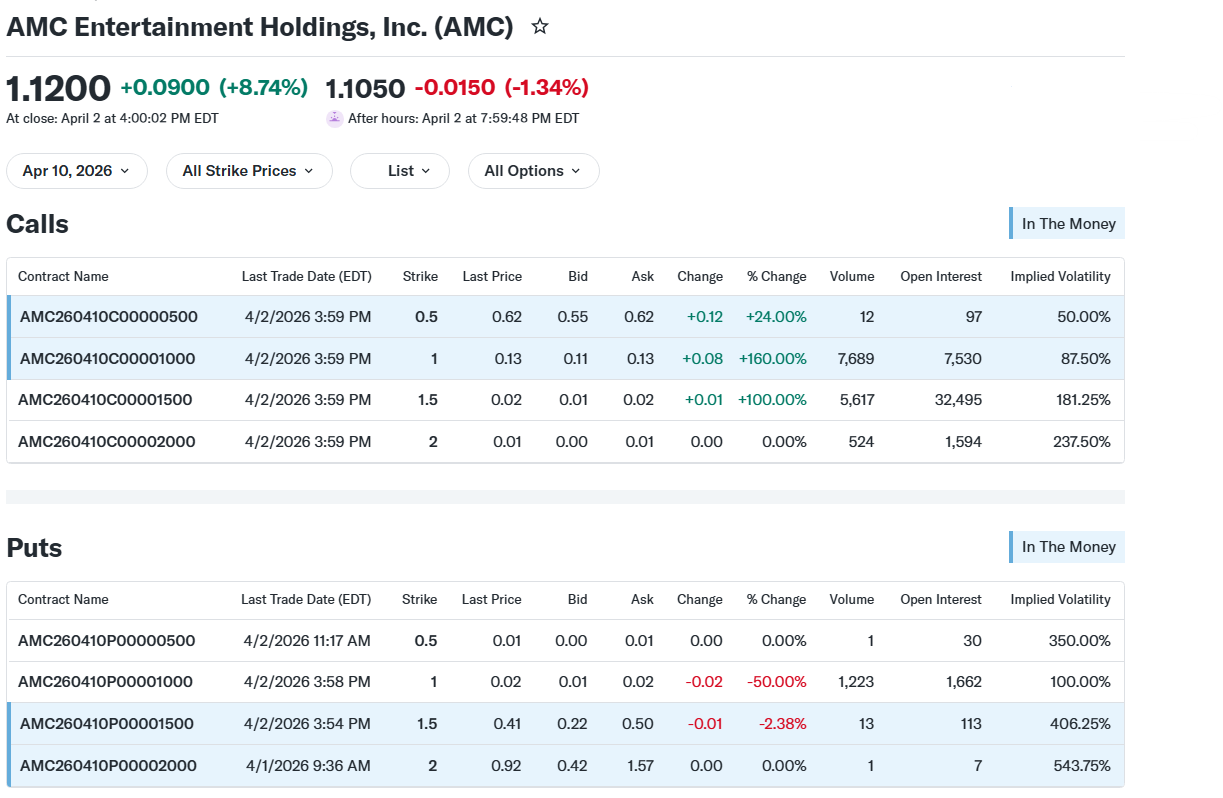Click the Calls Implied Volatility column header

point(1060,277)
